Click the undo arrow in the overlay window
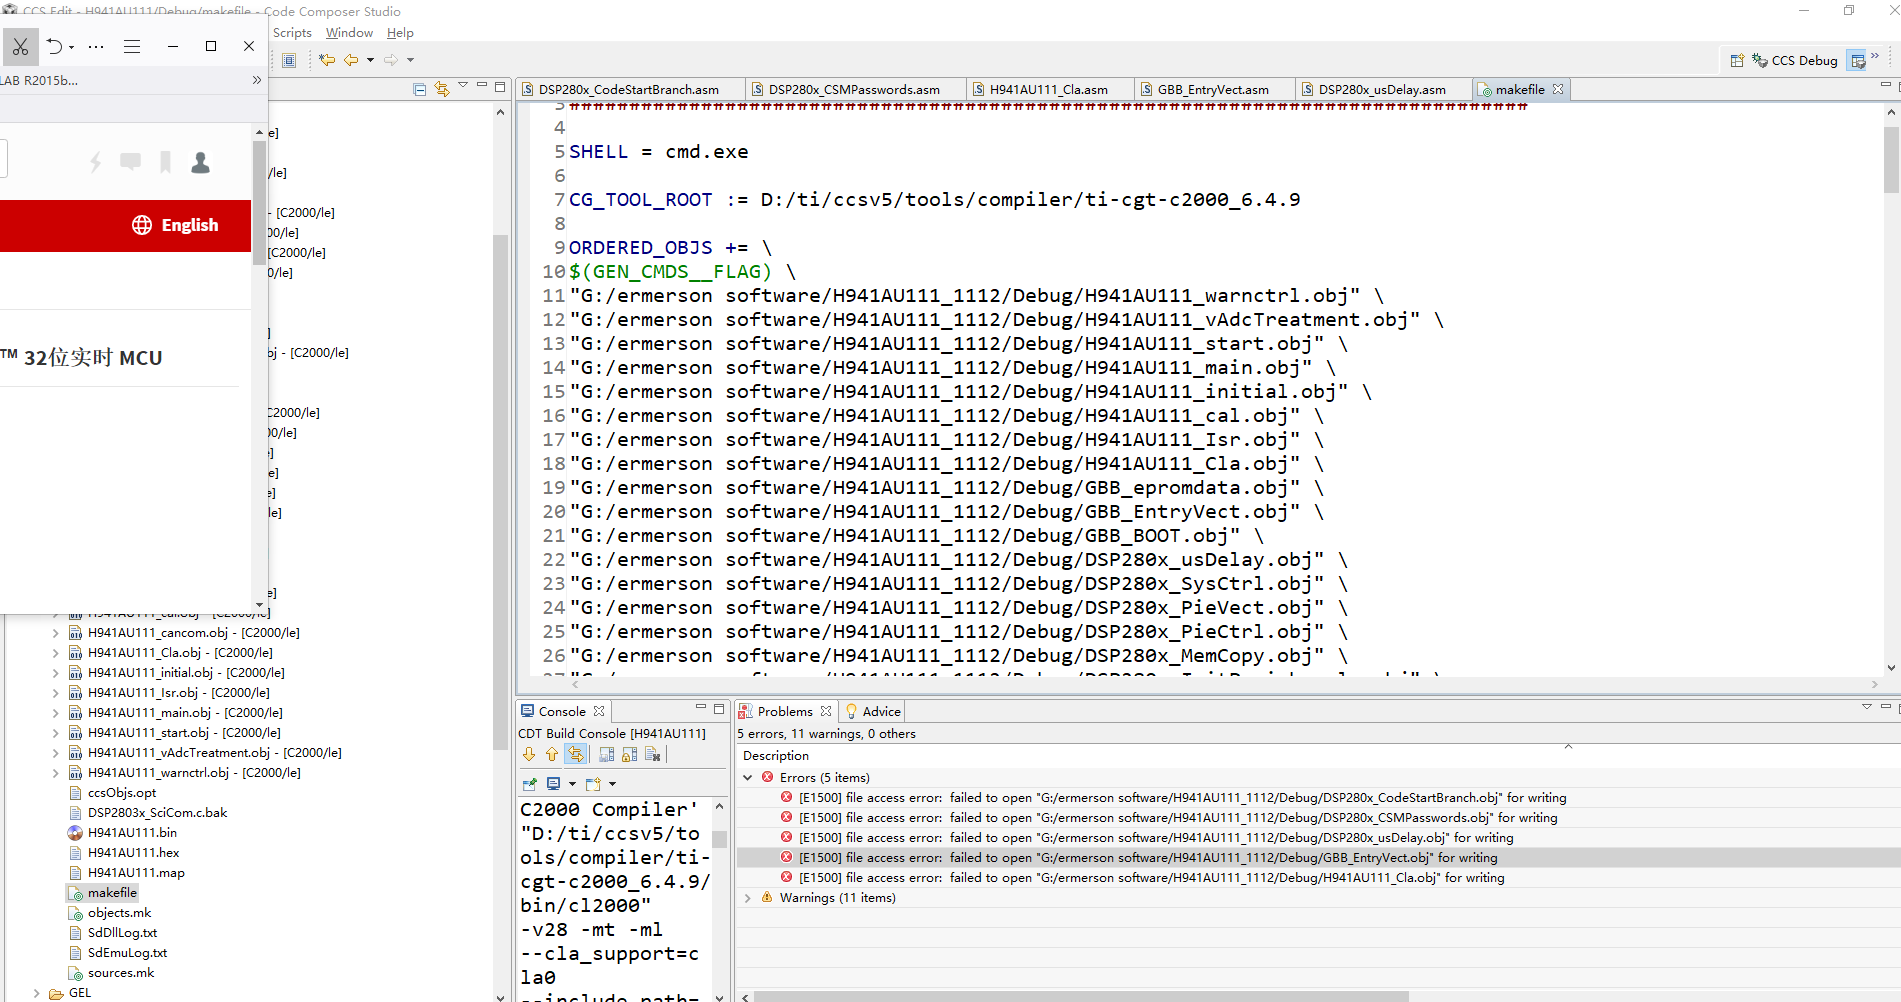 [x=55, y=46]
